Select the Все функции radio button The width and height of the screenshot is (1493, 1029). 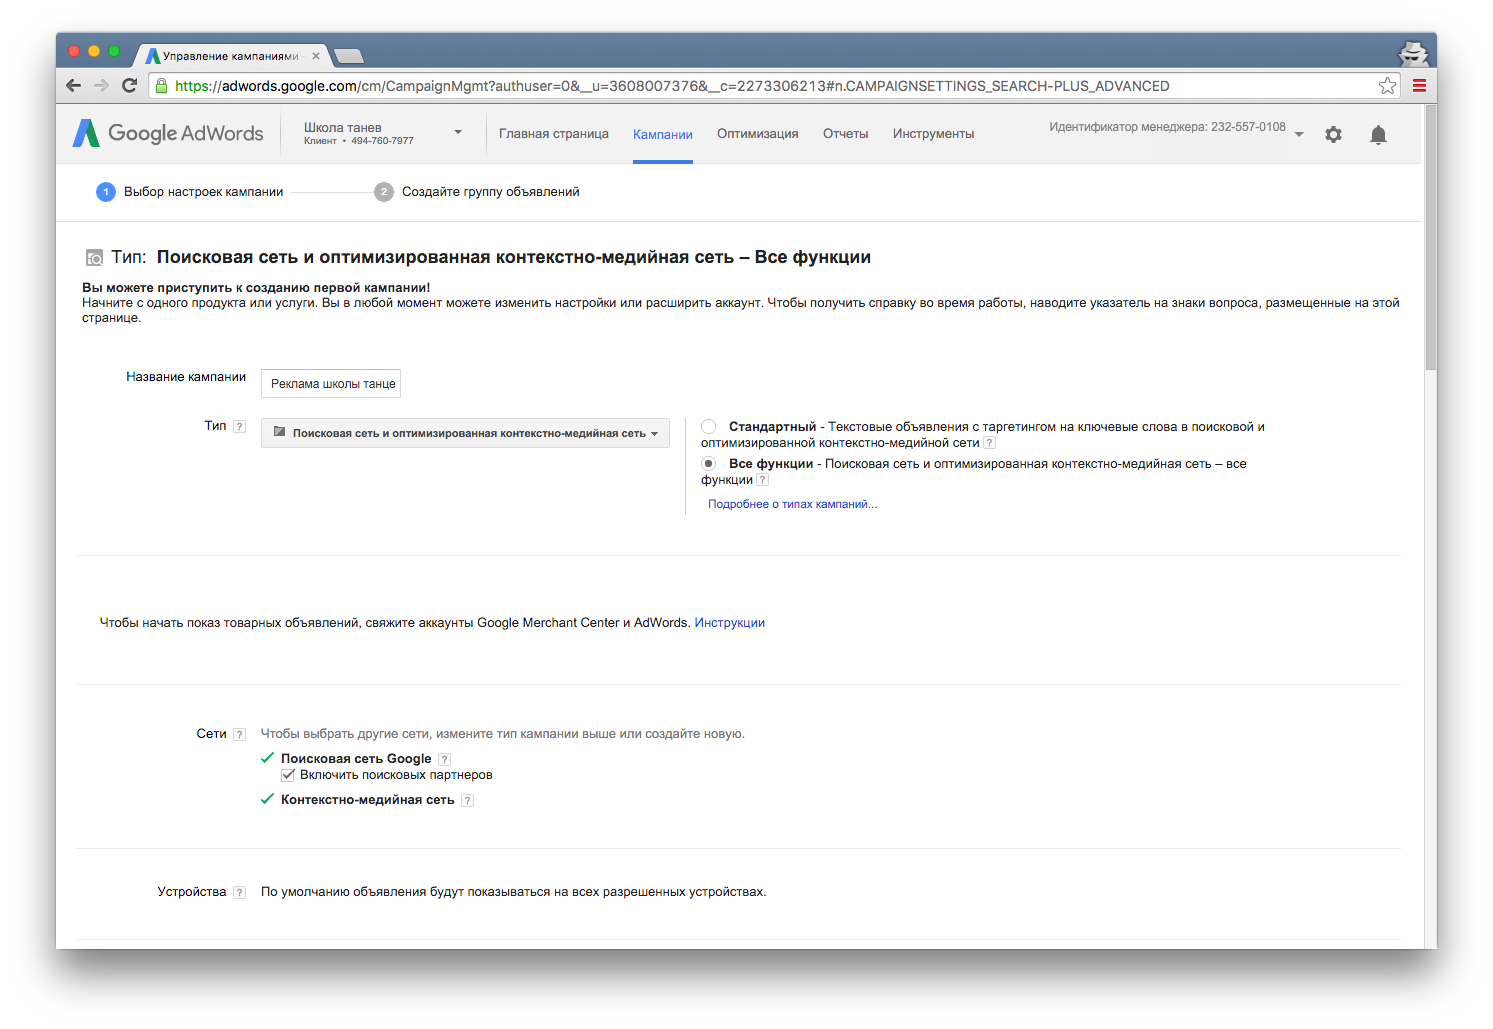click(709, 464)
